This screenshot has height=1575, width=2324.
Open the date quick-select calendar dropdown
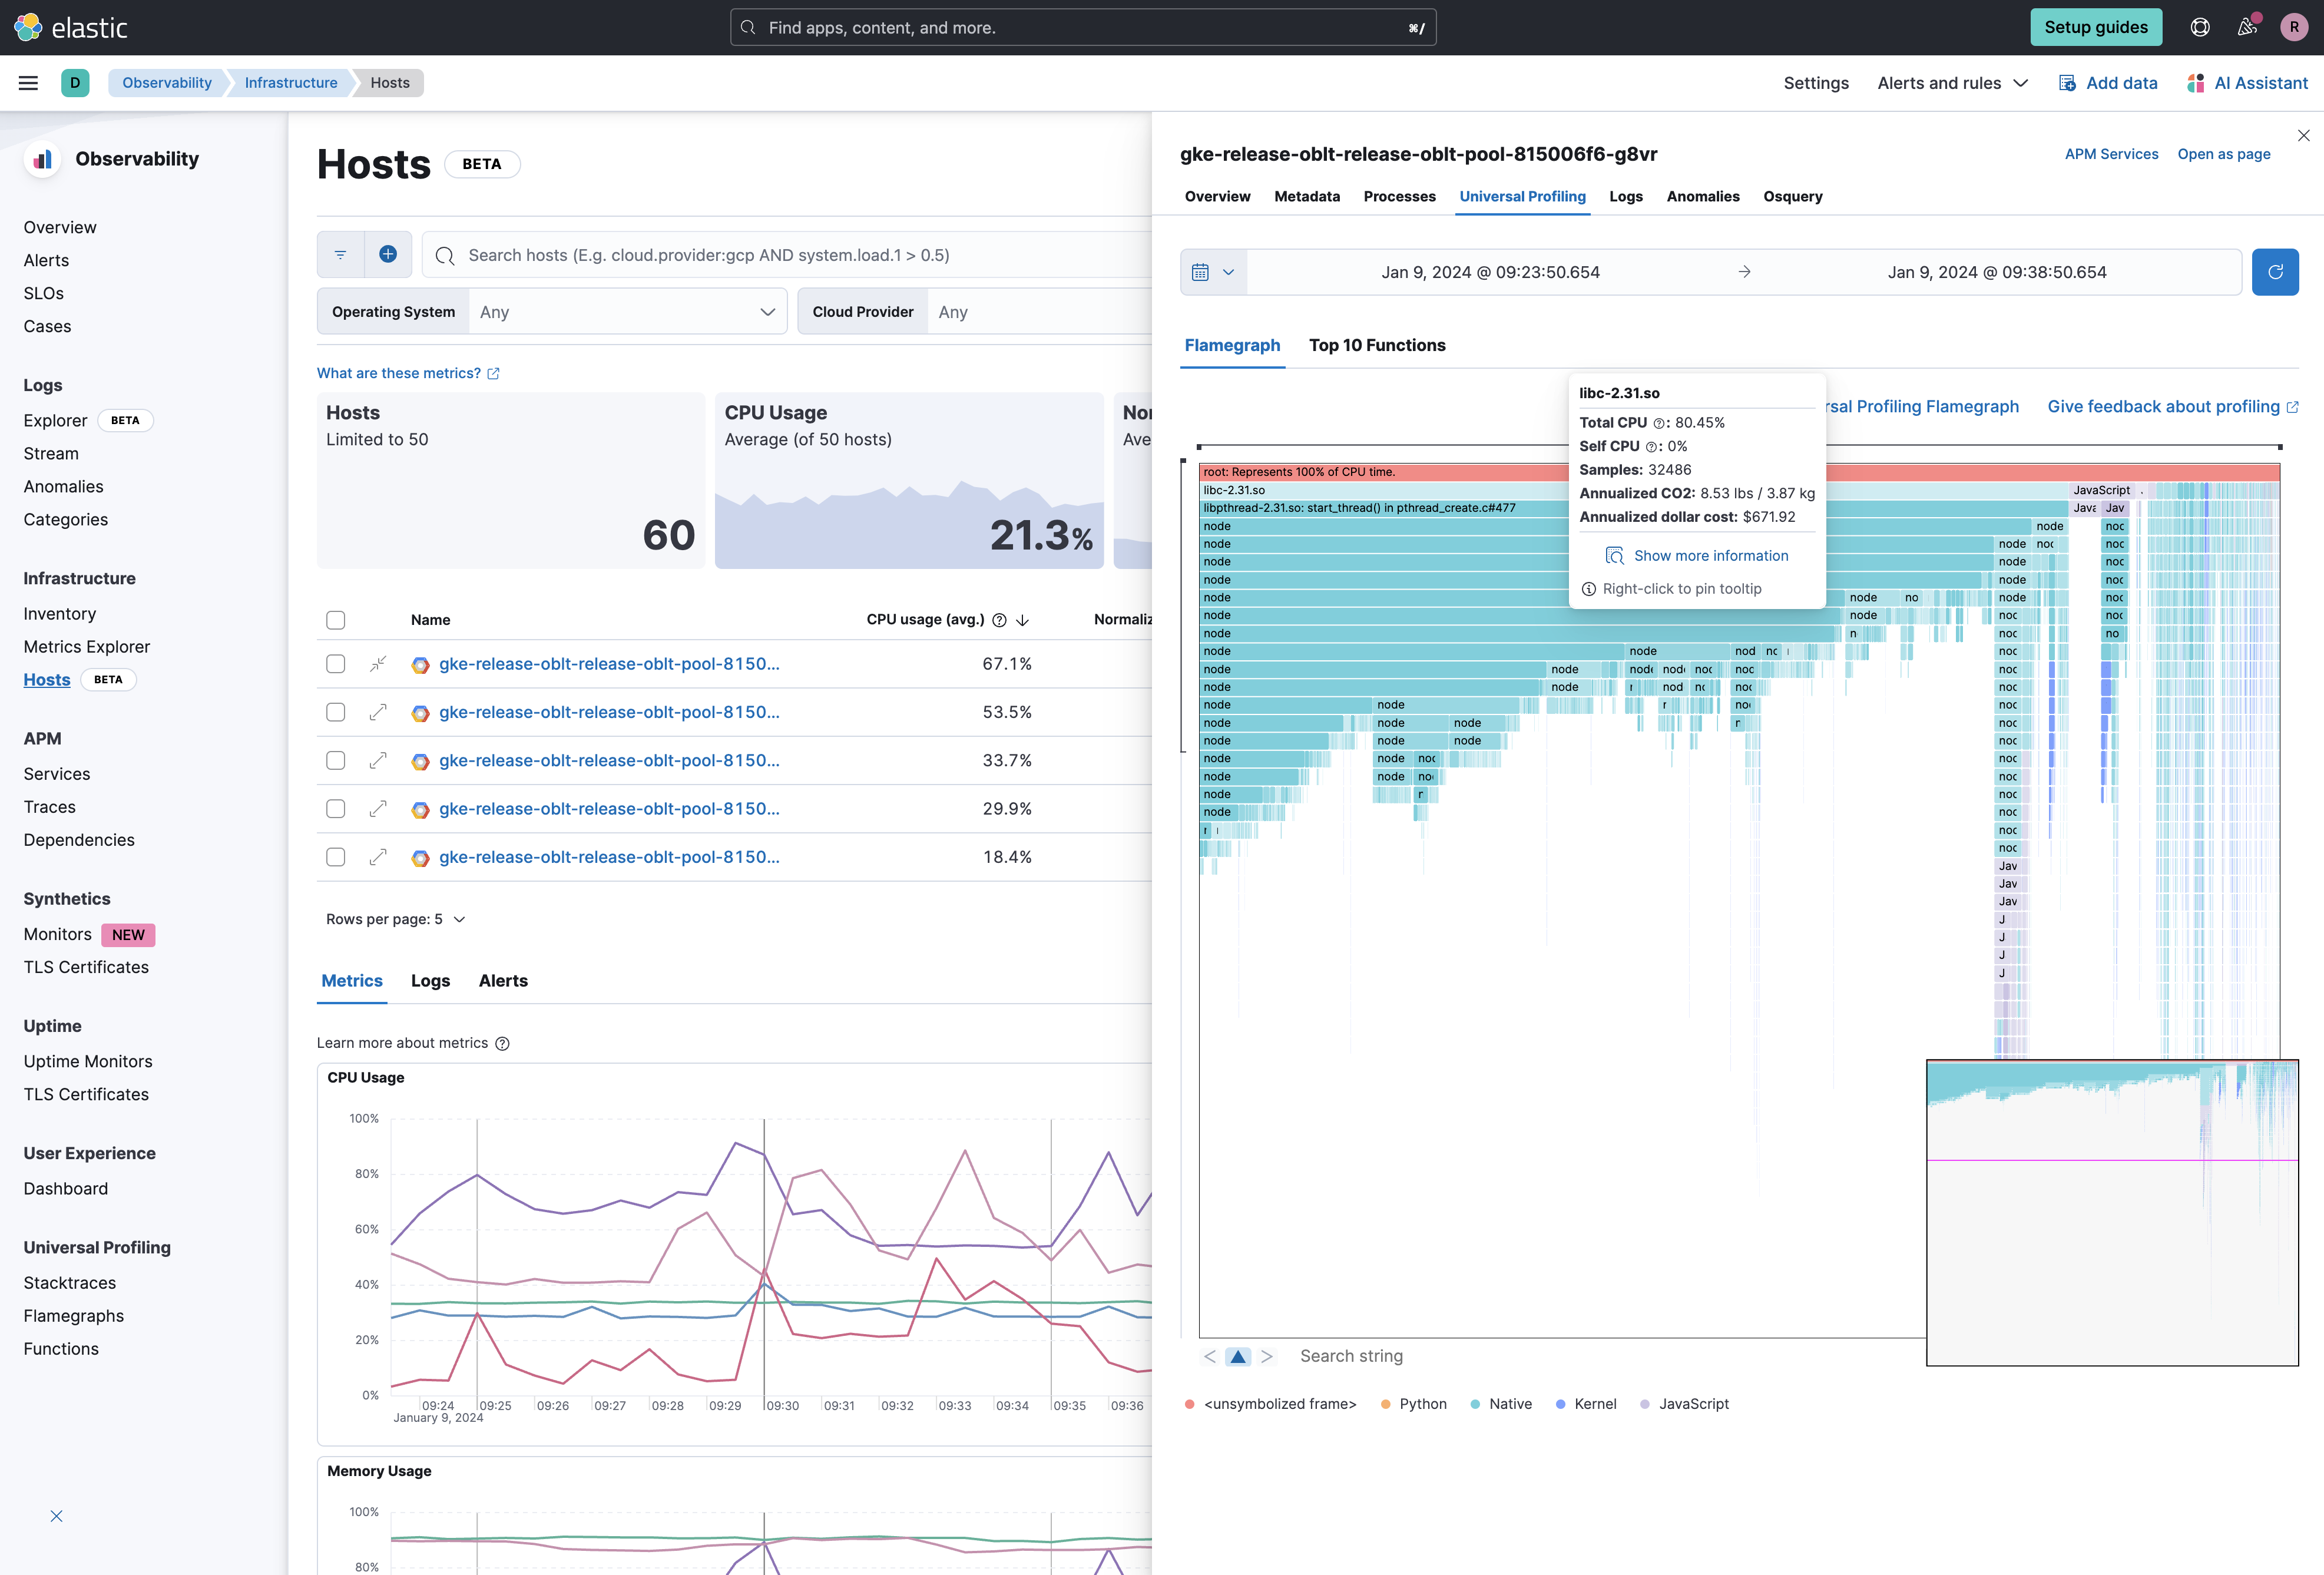pos(1213,272)
